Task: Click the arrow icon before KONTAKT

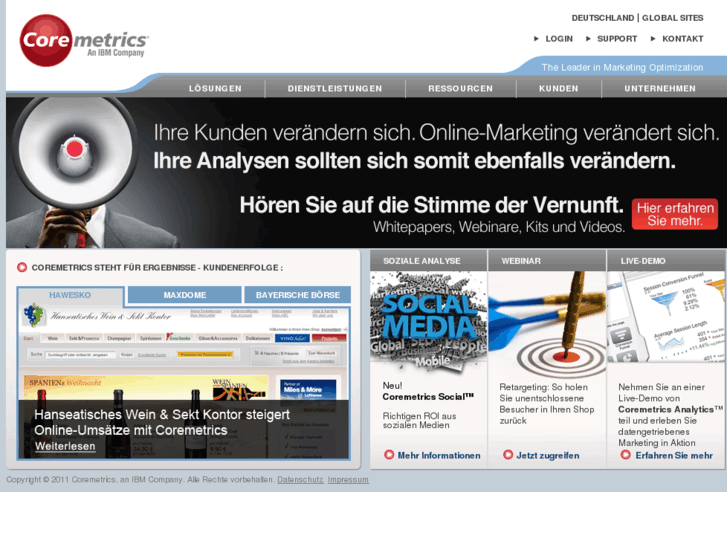Action: coord(653,39)
